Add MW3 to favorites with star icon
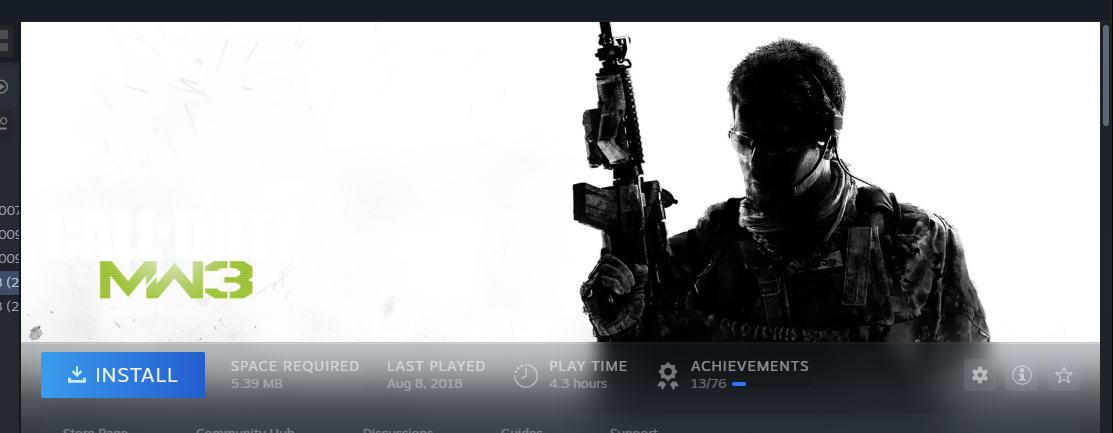 coord(1063,375)
